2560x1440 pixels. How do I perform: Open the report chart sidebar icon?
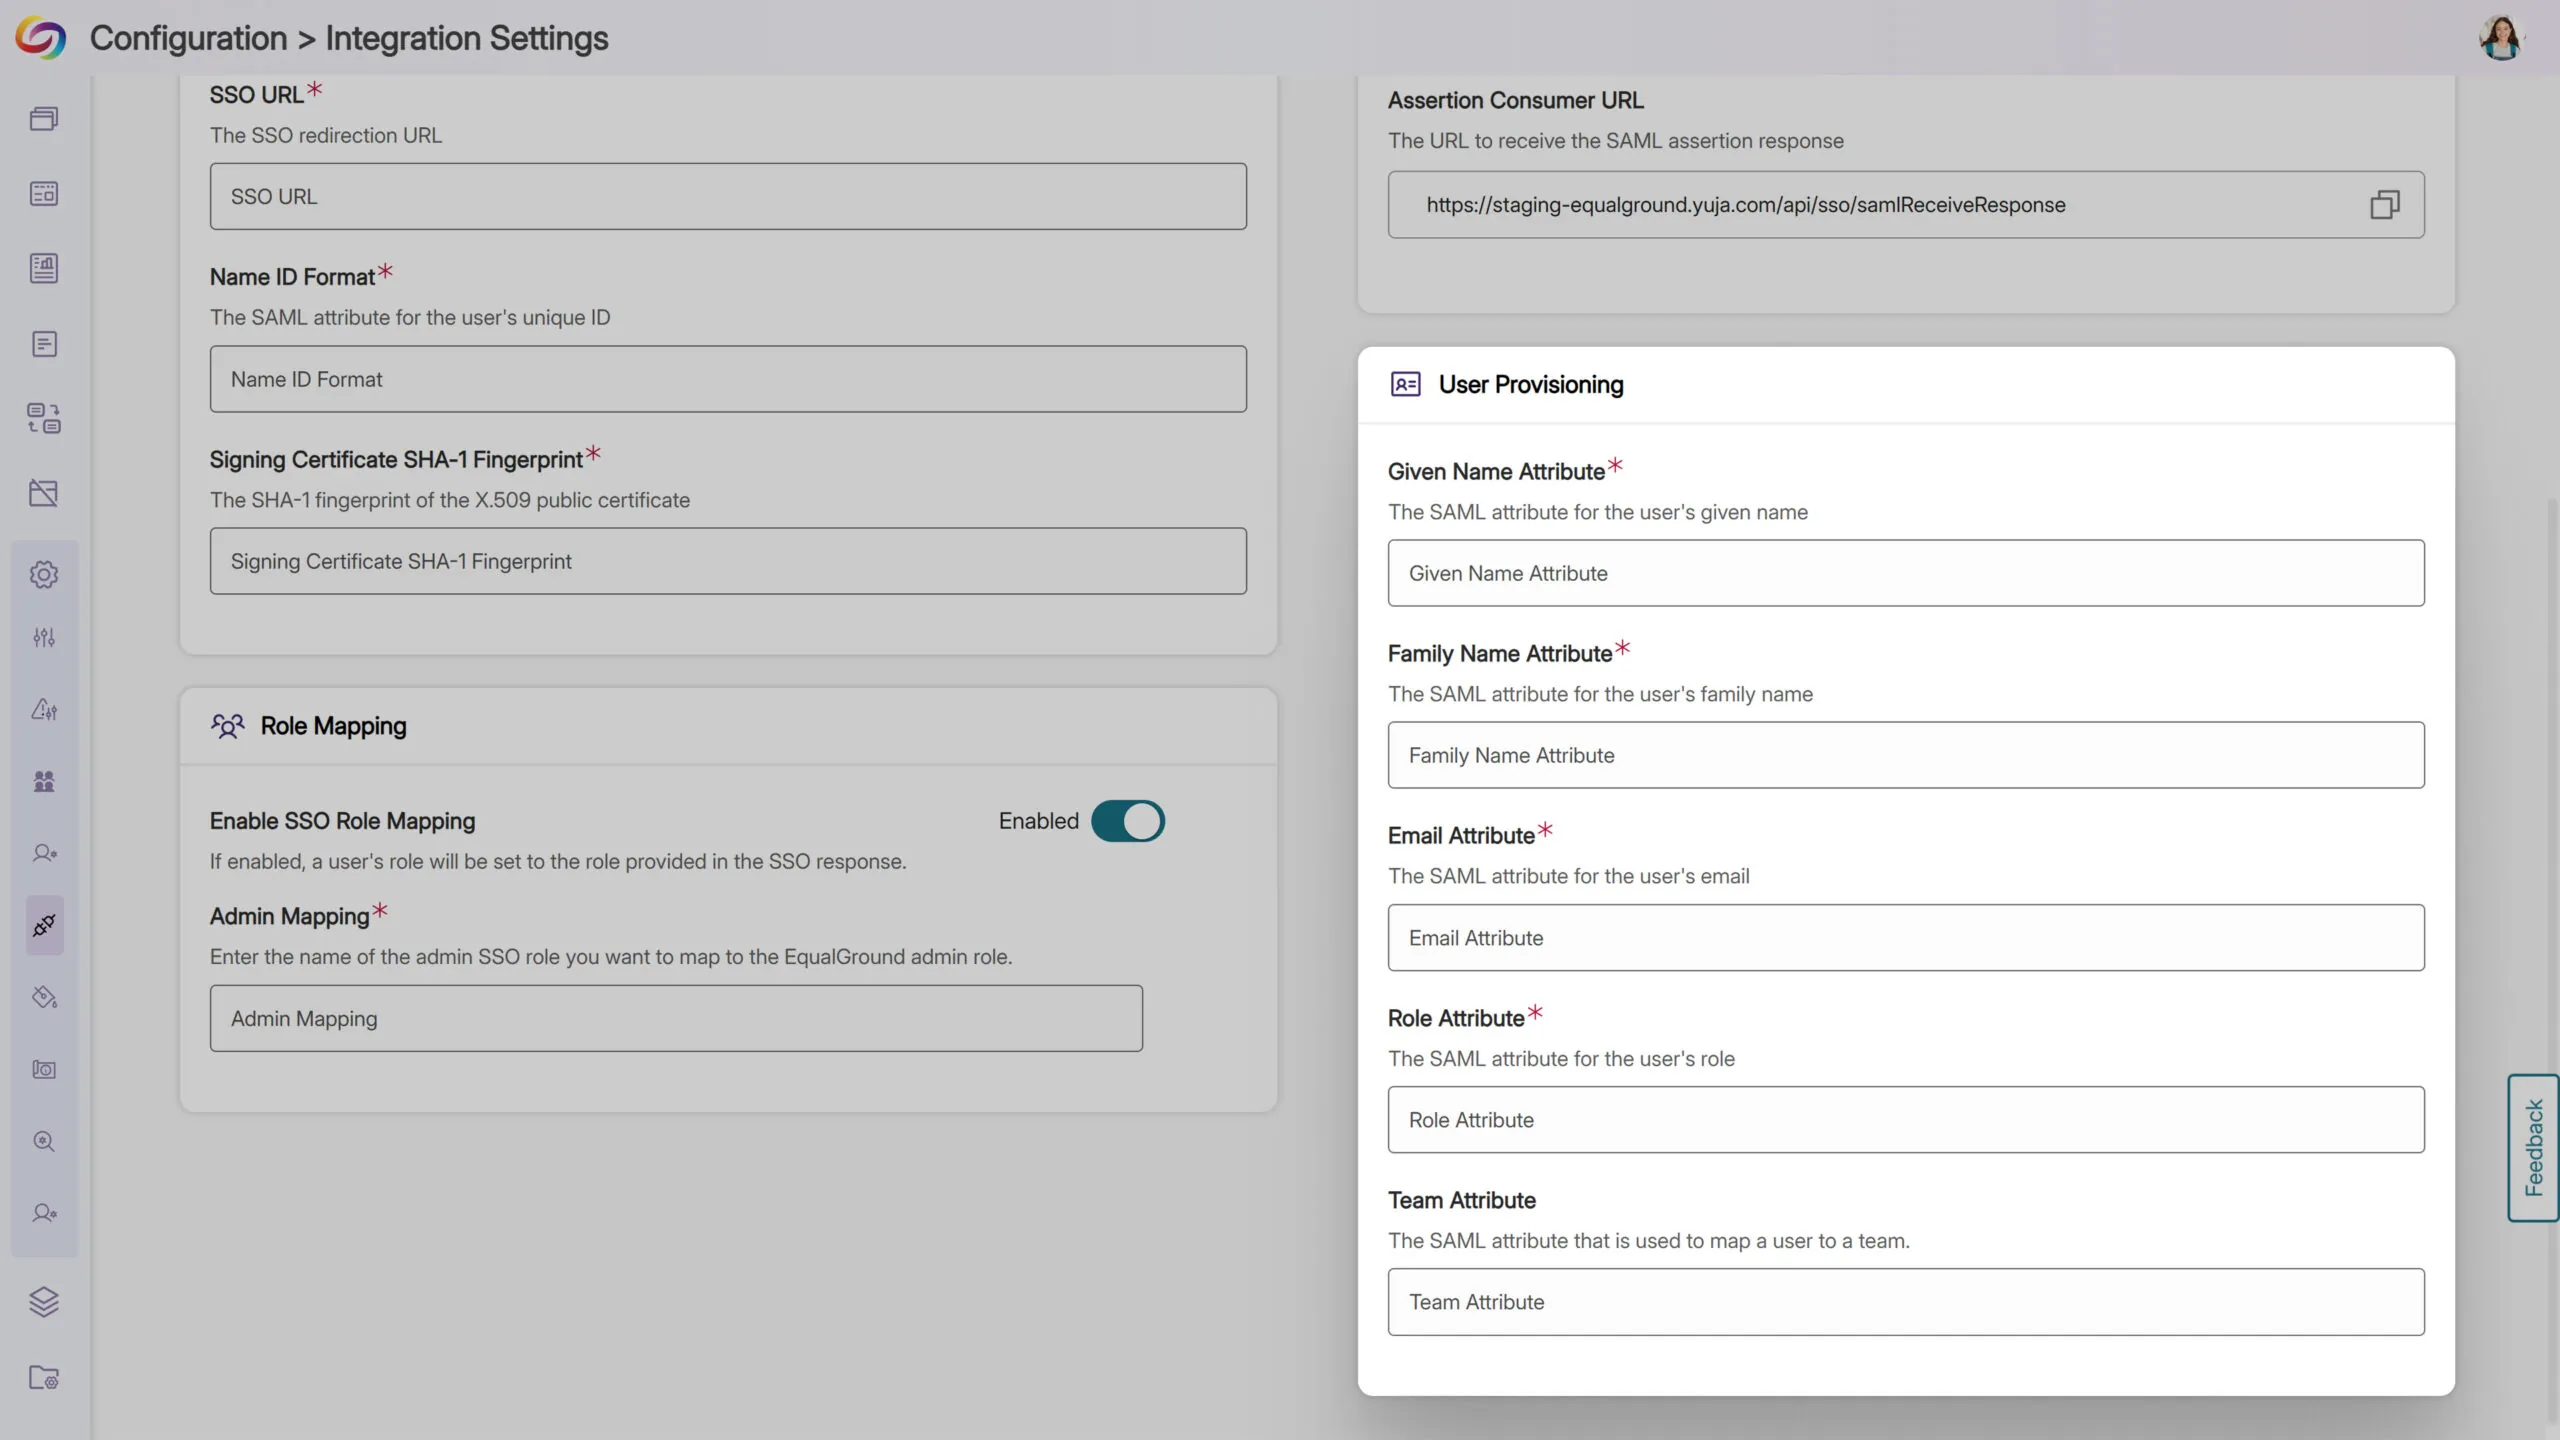tap(44, 268)
